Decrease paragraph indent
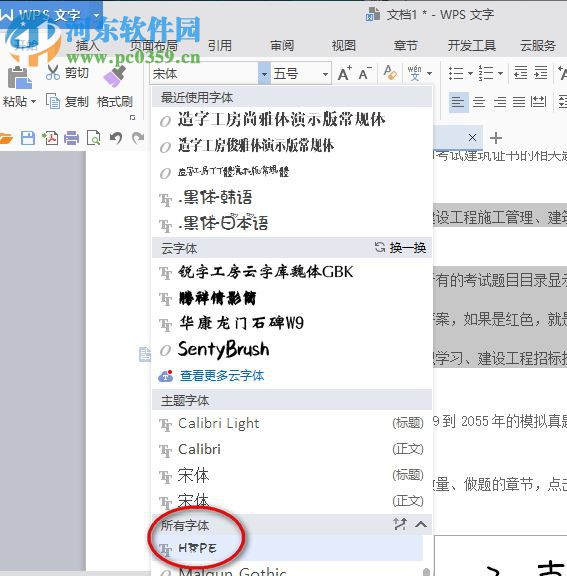This screenshot has height=576, width=567. pyautogui.click(x=520, y=73)
